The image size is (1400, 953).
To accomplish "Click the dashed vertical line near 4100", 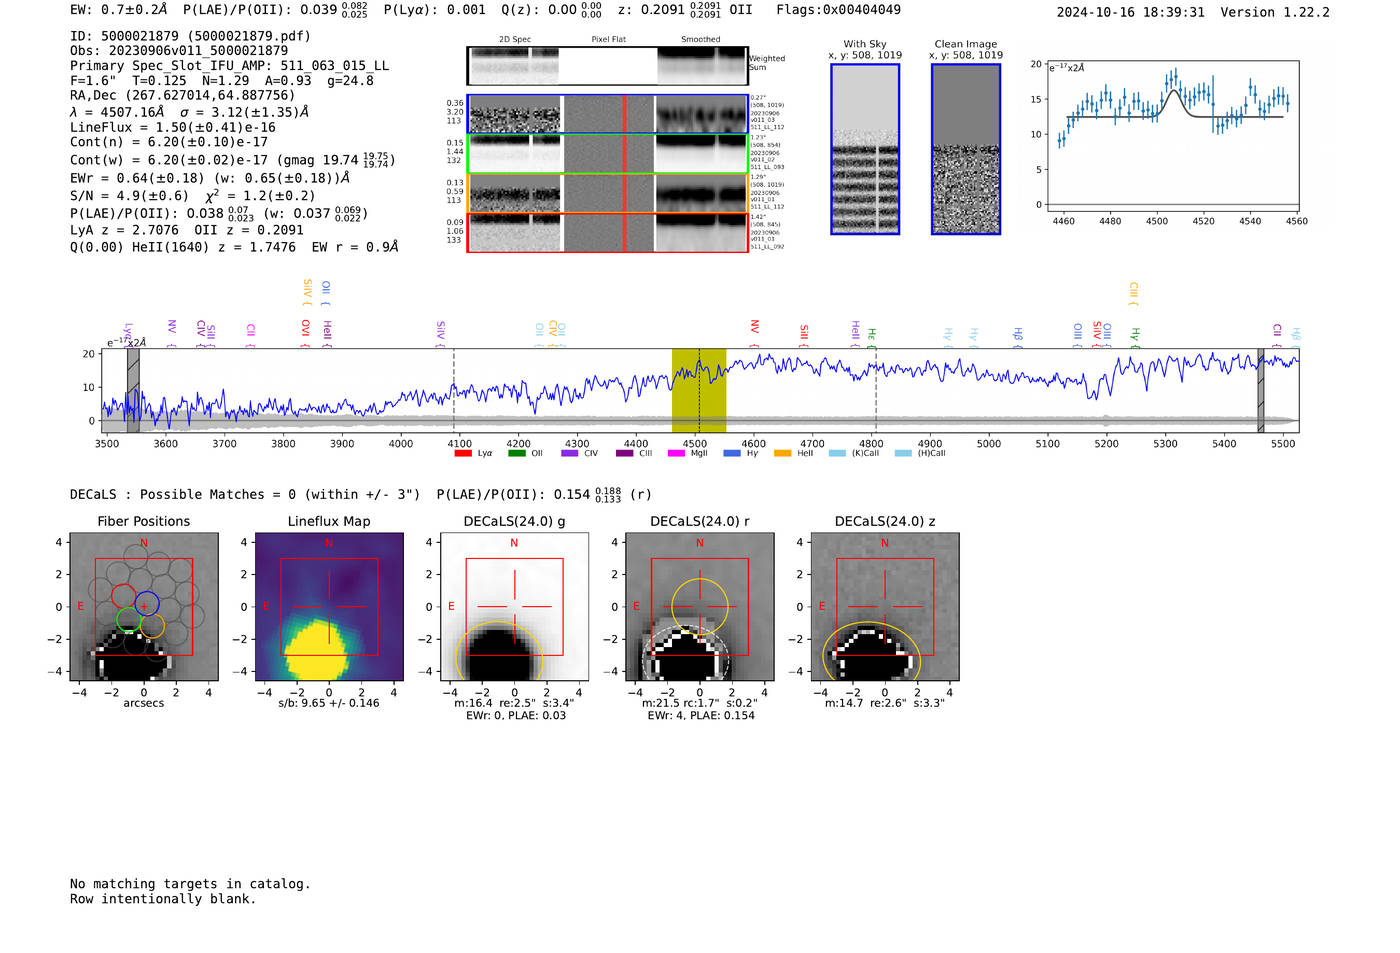I will point(454,390).
